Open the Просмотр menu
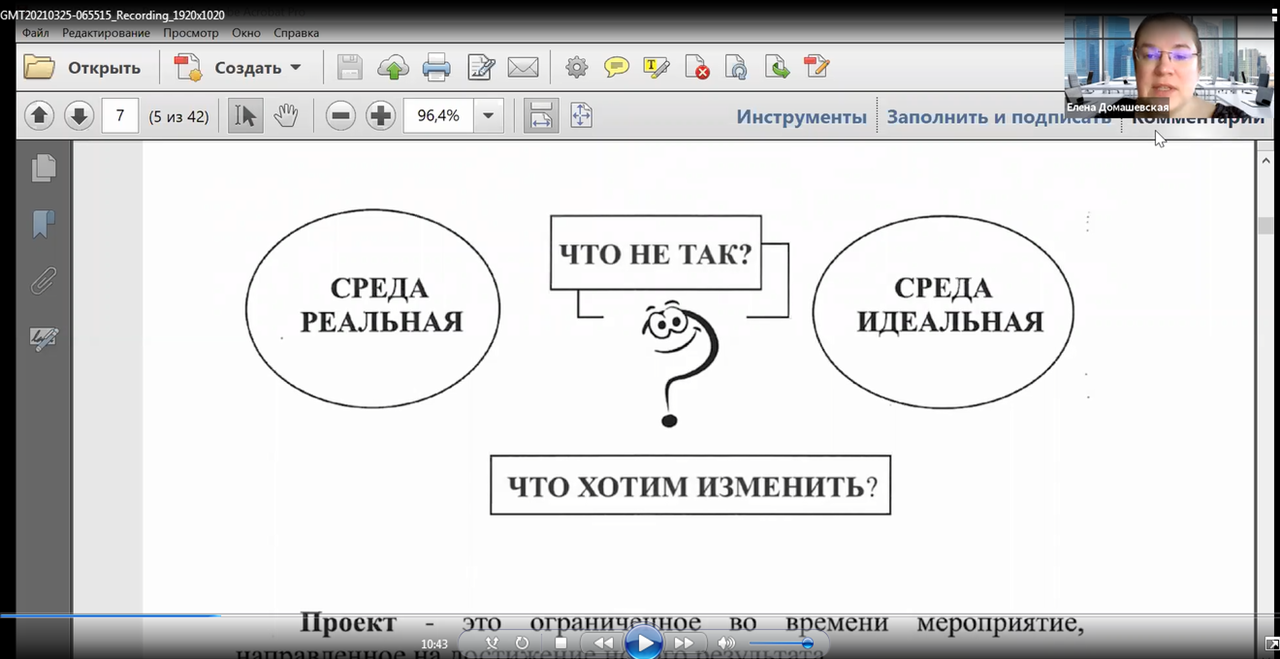The width and height of the screenshot is (1280, 659). pos(191,33)
